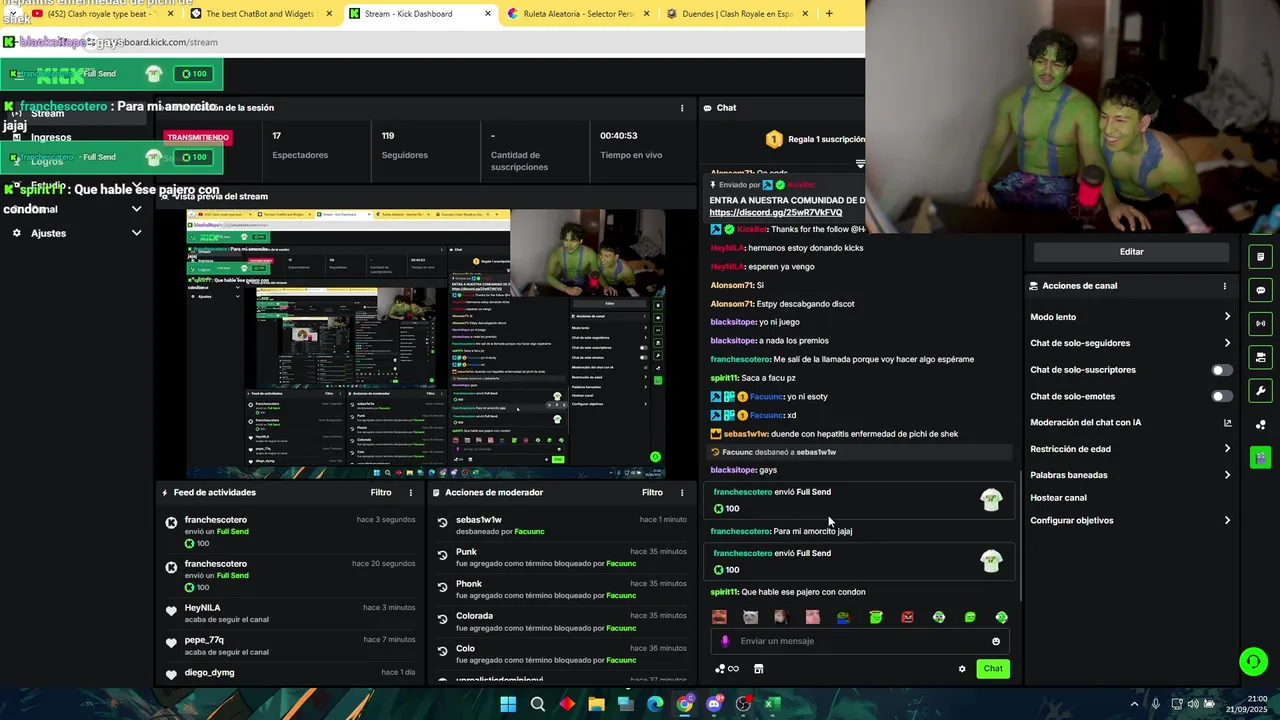Viewport: 1280px width, 720px height.
Task: Switch to Clash royale type beat tab
Action: click(100, 13)
